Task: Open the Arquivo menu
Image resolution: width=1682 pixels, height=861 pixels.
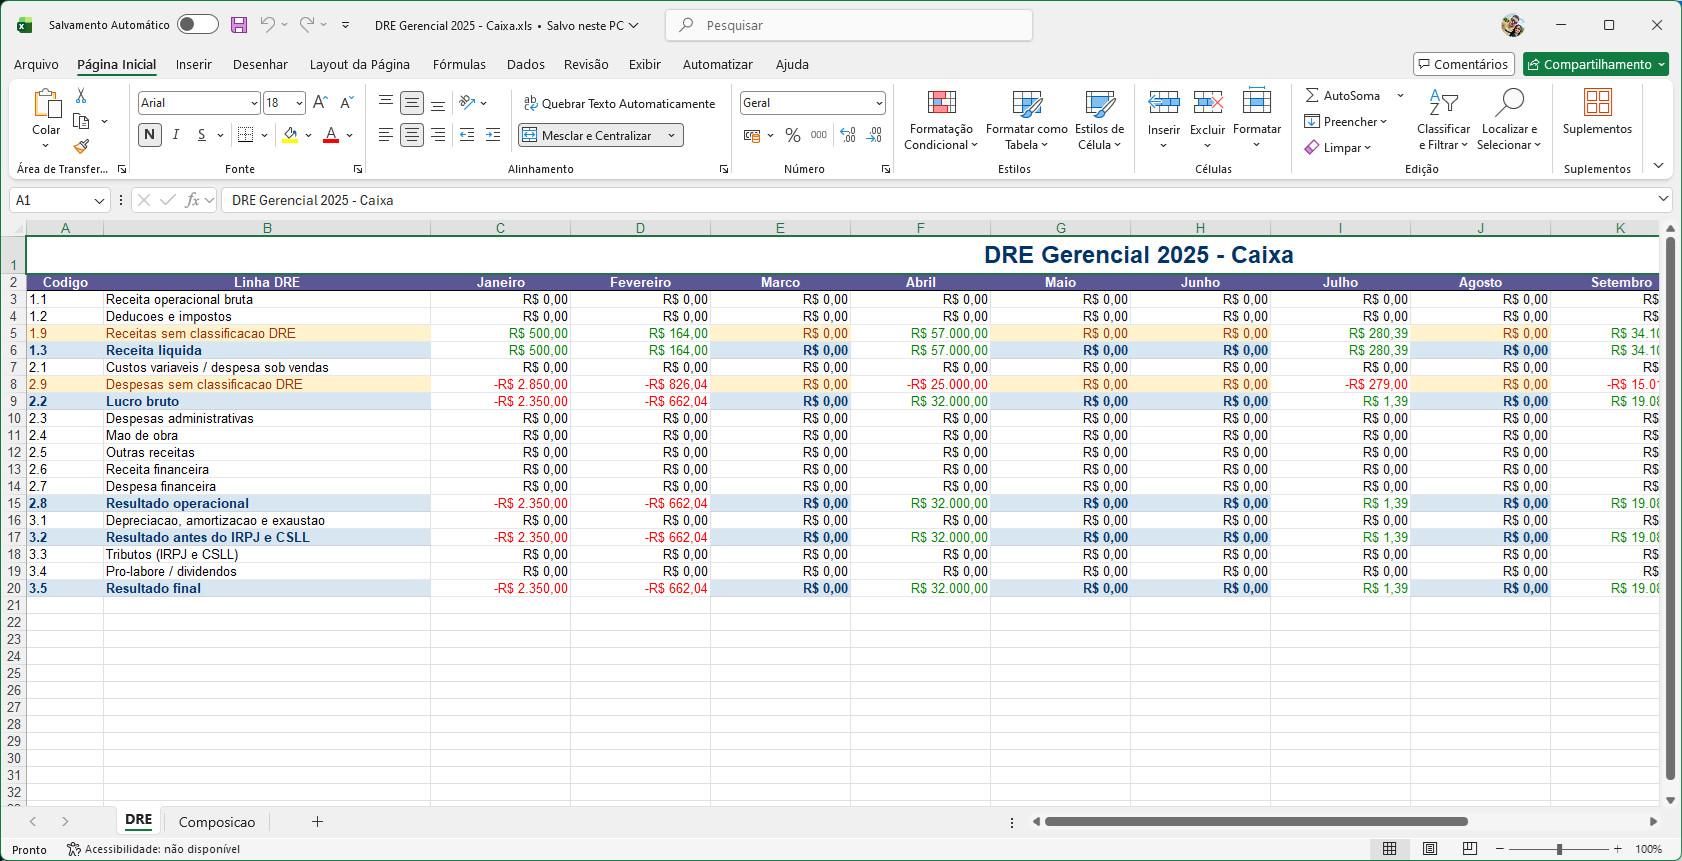Action: pyautogui.click(x=36, y=64)
